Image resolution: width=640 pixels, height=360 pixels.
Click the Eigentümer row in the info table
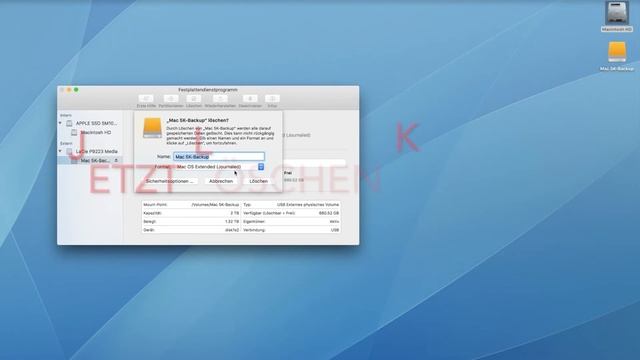pyautogui.click(x=291, y=222)
